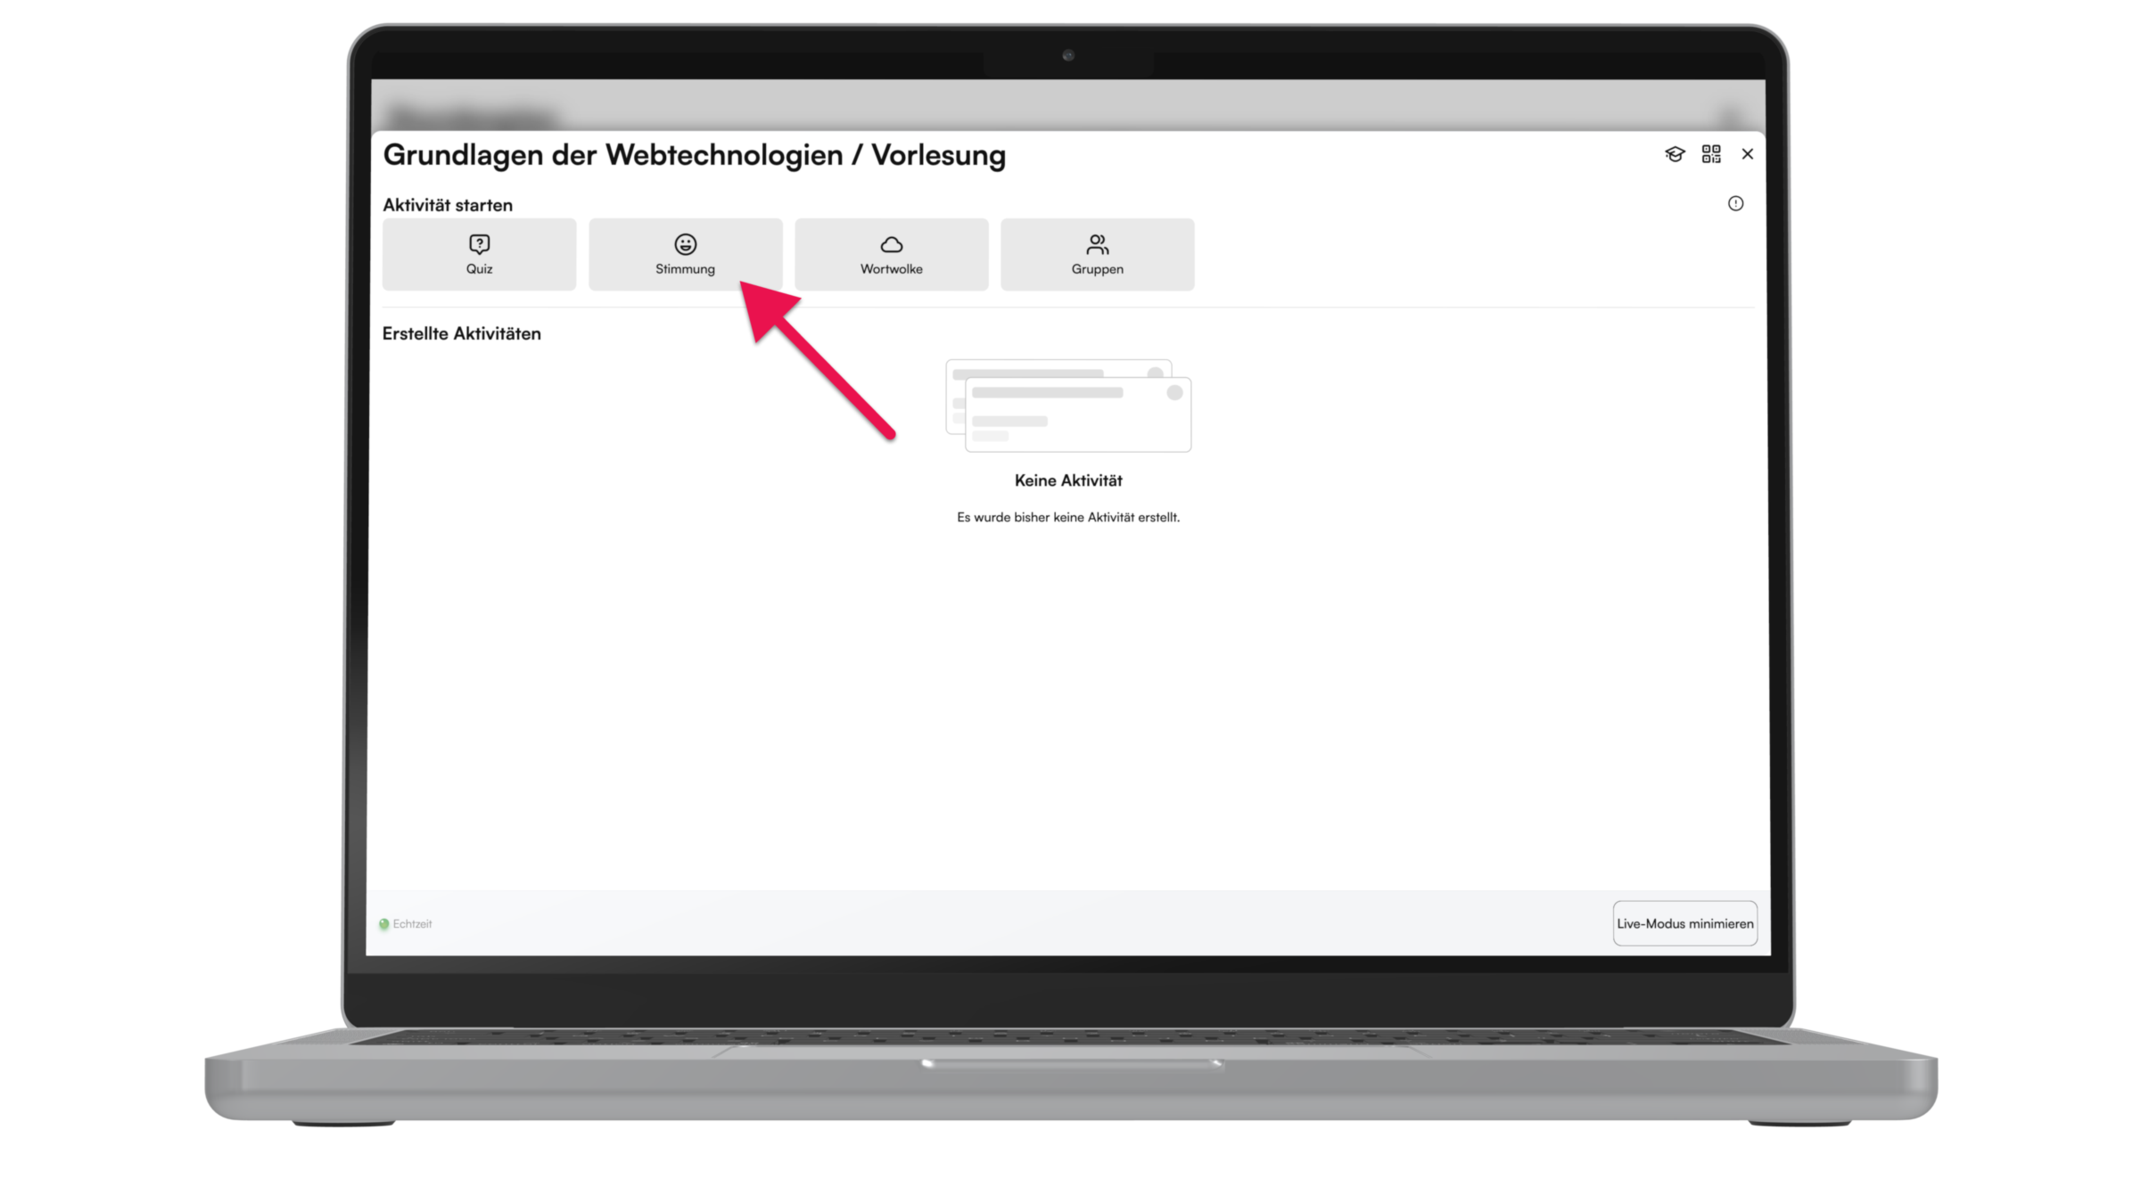The image size is (2140, 1203).
Task: Close the live mode dialog
Action: [1747, 154]
